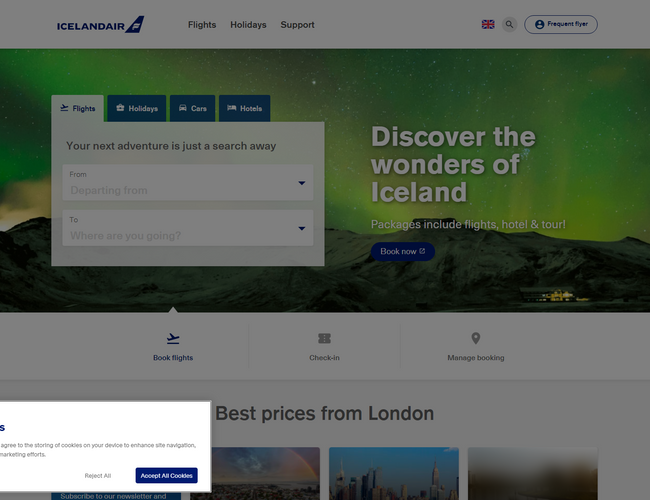Click the Book flights plane icon
The height and width of the screenshot is (500, 650).
[x=173, y=339]
